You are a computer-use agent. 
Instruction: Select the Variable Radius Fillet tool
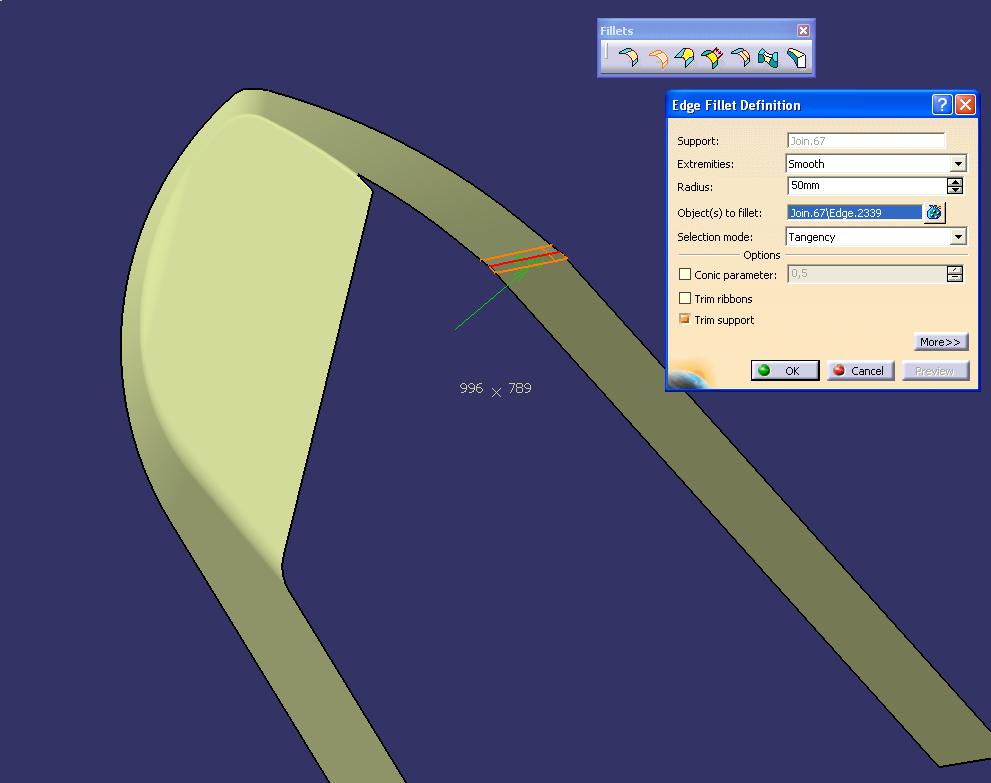(684, 58)
